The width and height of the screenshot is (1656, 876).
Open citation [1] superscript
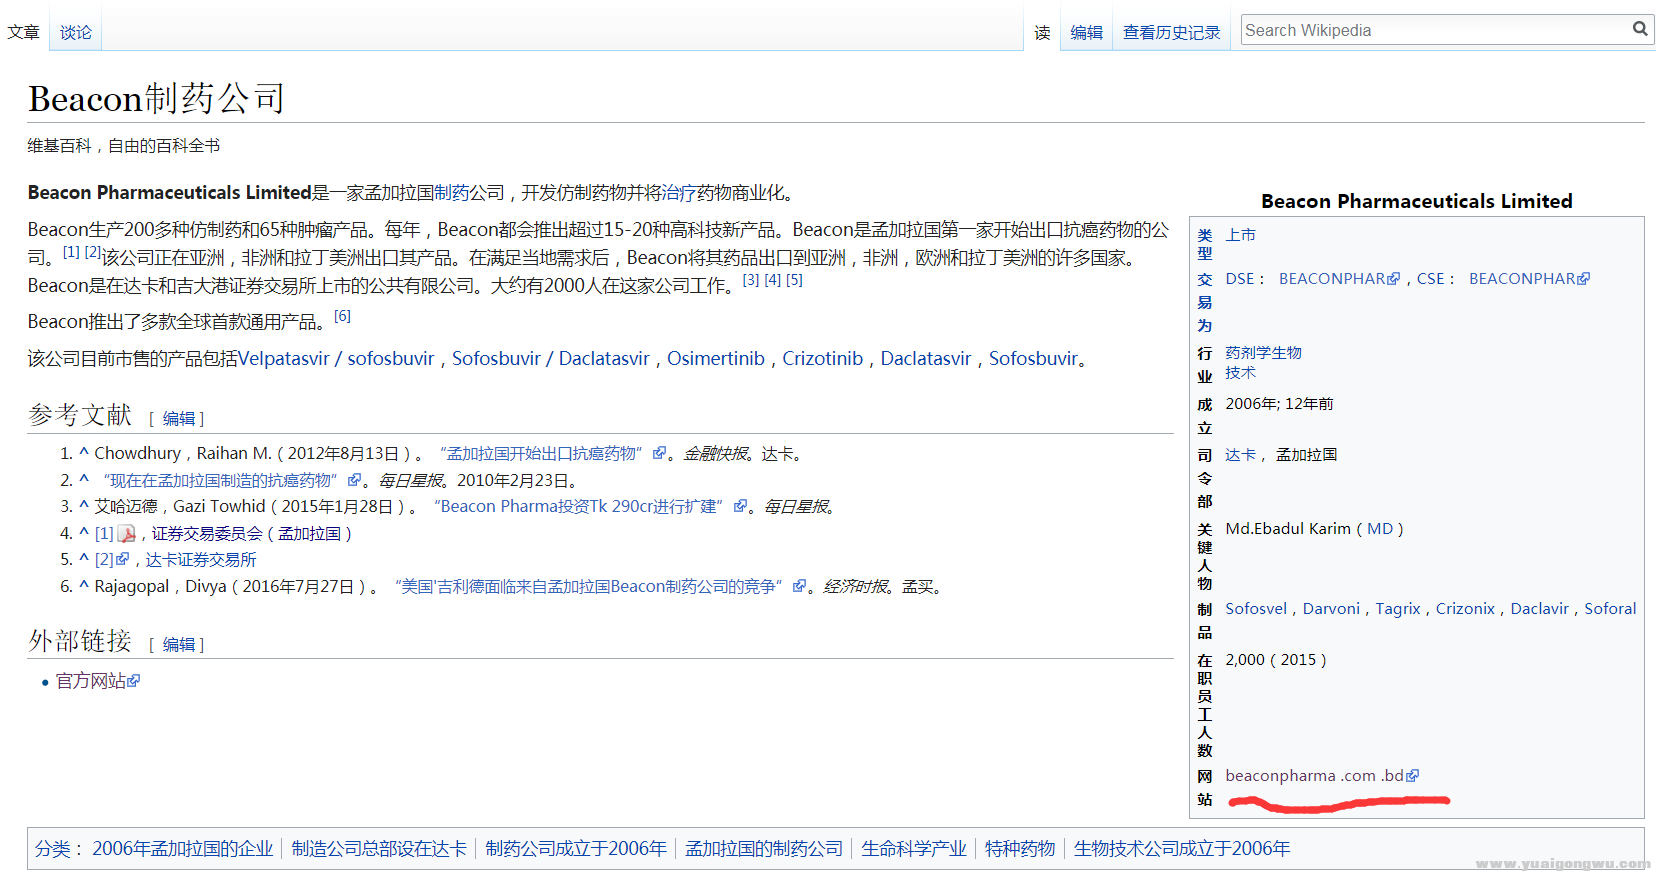pos(71,252)
